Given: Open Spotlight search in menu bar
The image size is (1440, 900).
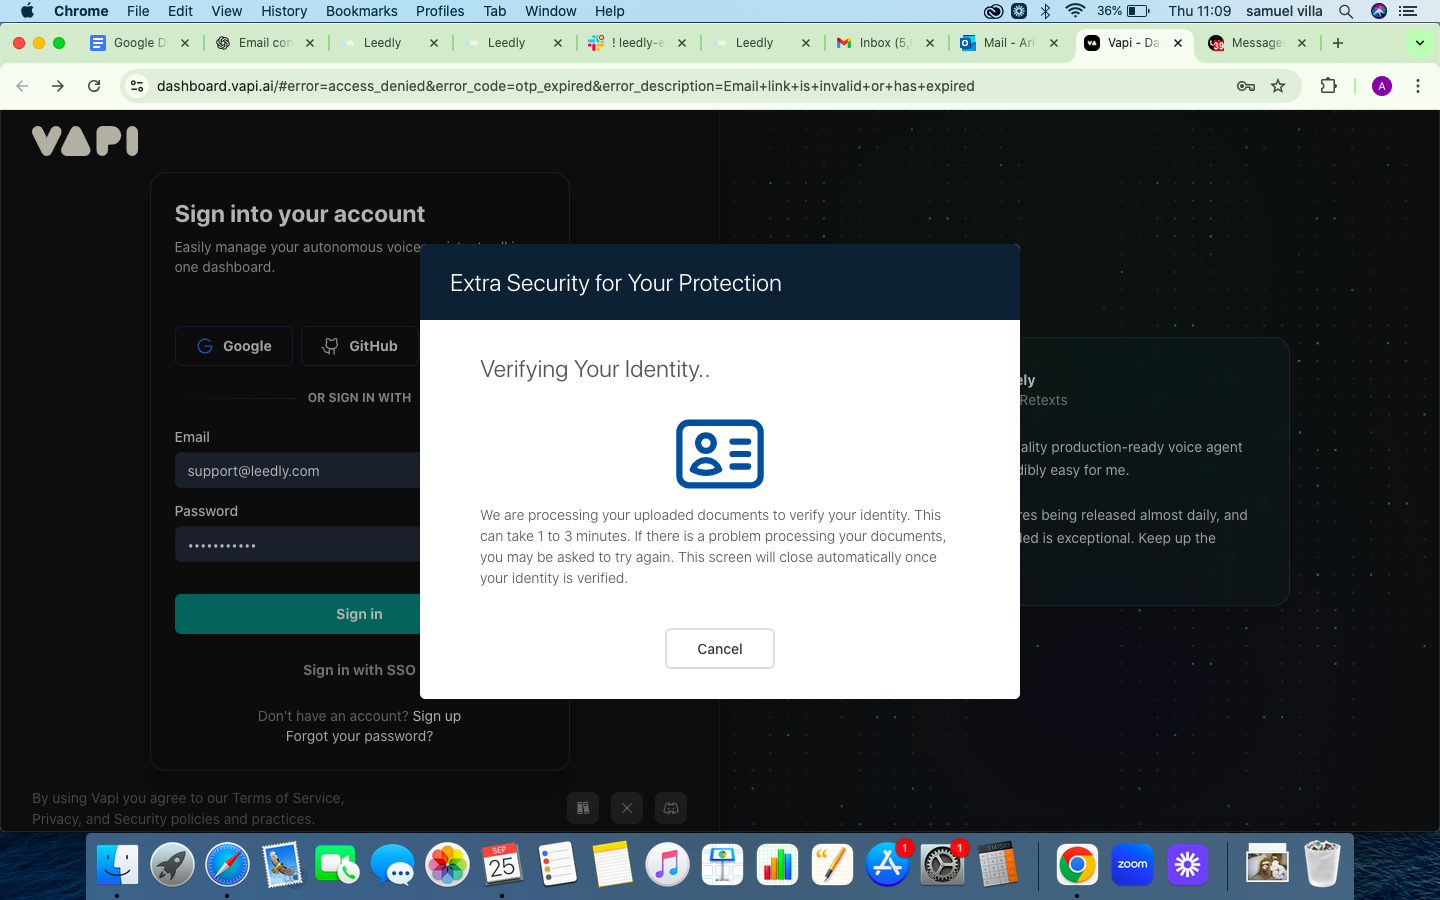Looking at the screenshot, I should pyautogui.click(x=1346, y=11).
